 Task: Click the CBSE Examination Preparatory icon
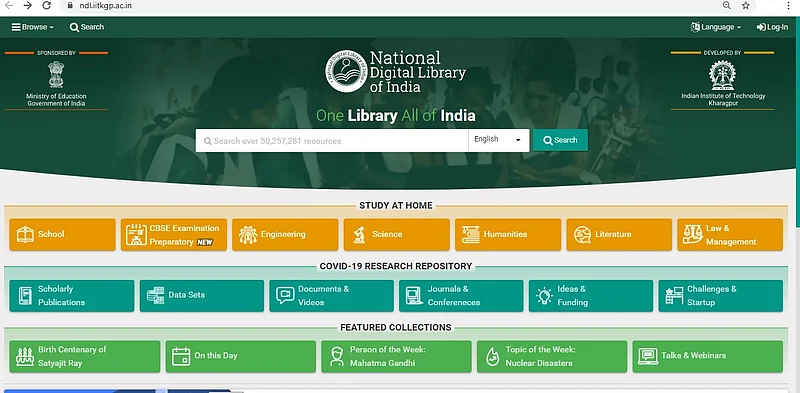[136, 234]
